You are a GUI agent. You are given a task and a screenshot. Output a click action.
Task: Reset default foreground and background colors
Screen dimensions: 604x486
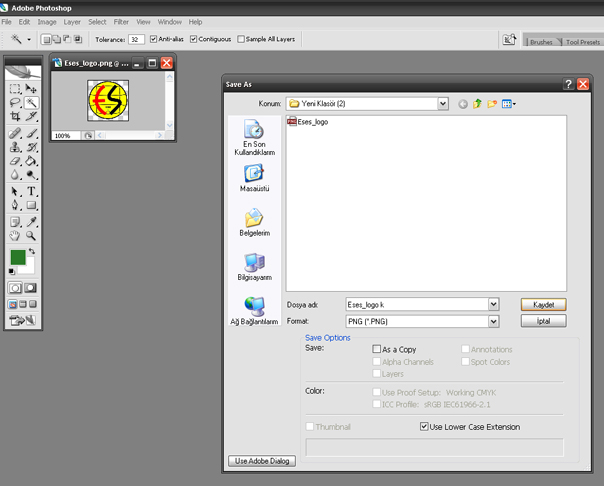(x=12, y=271)
